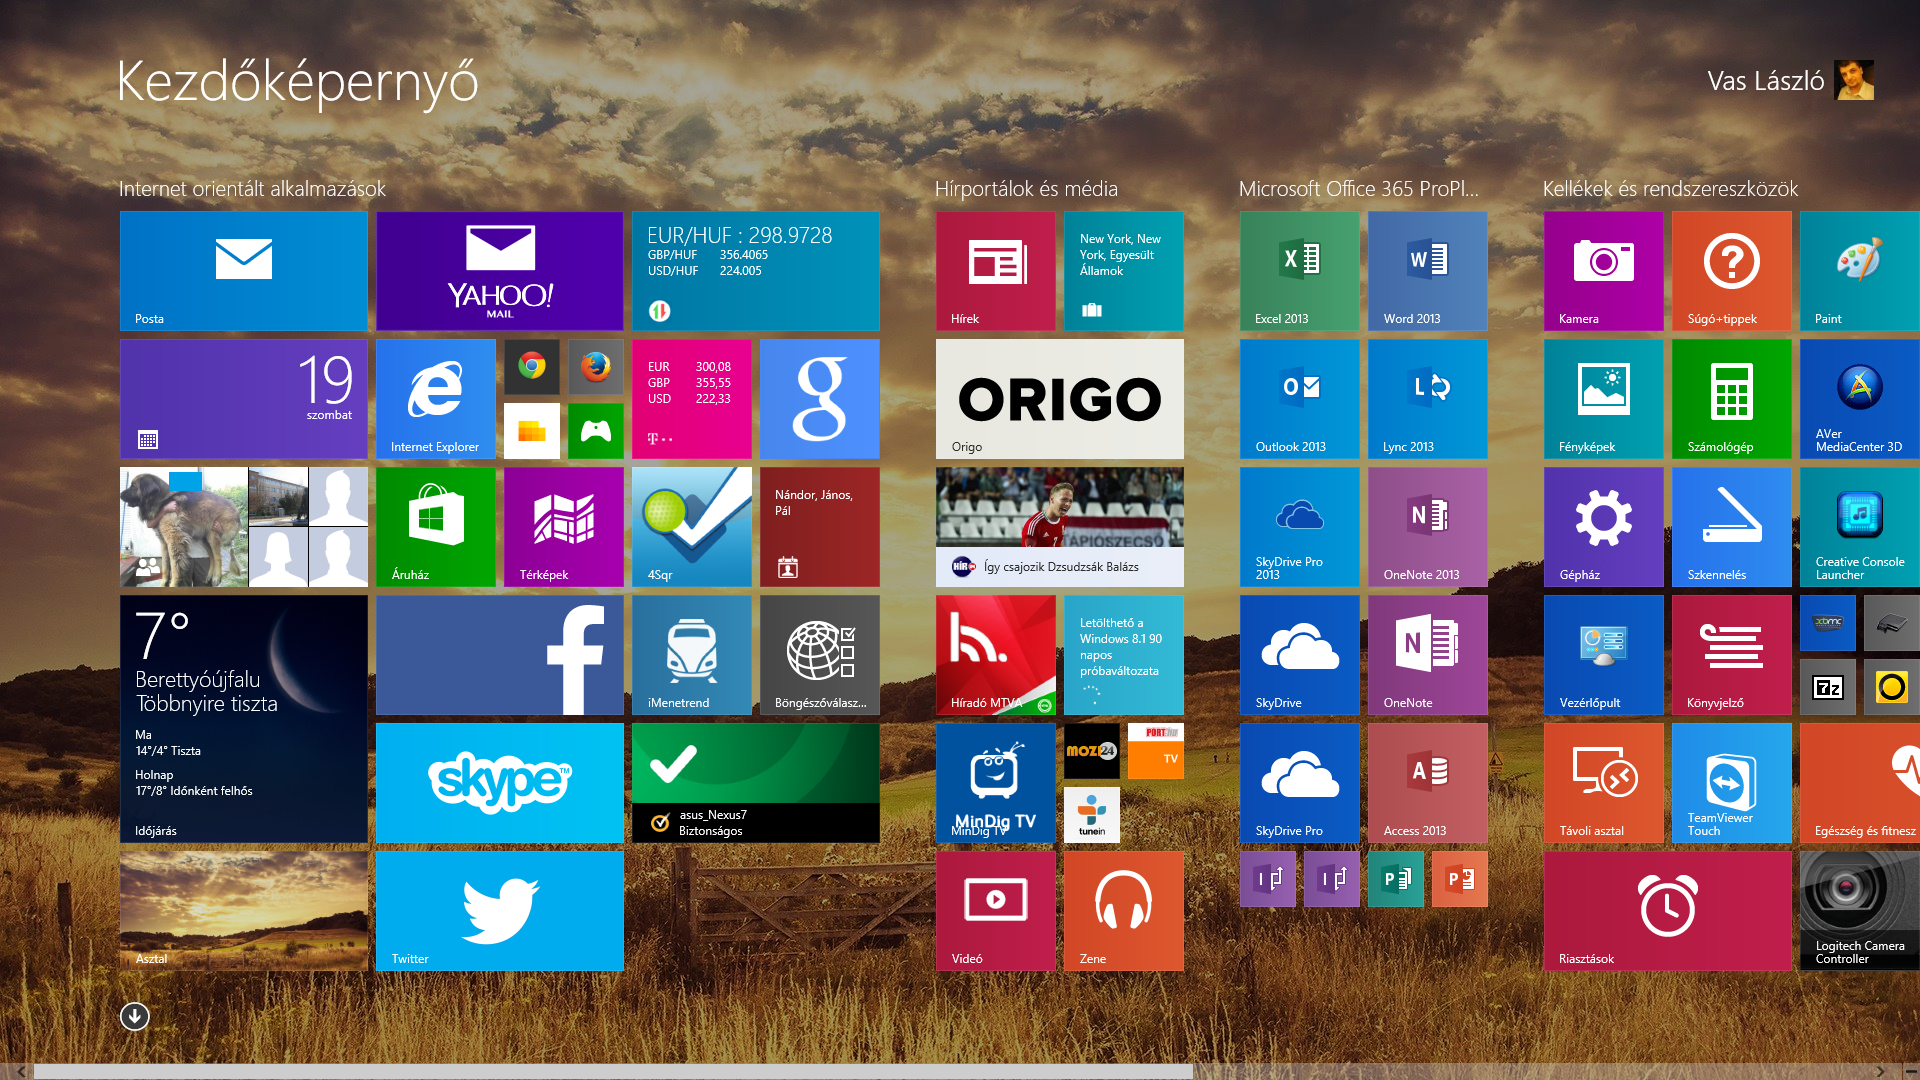Open the People contacts photo tile
1920x1080 pixels.
click(x=243, y=527)
